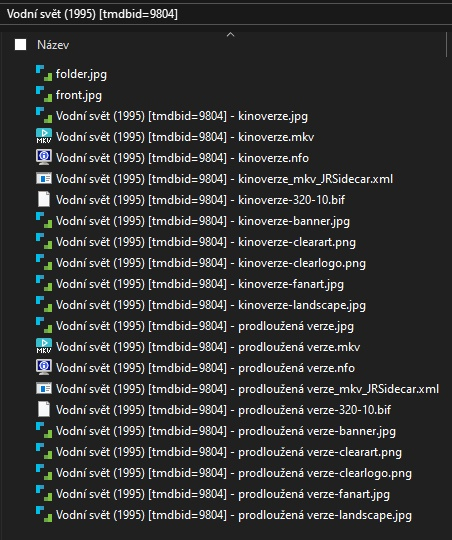
Task: Click the image icon of prodloužená verze.jpg
Action: tap(44, 325)
